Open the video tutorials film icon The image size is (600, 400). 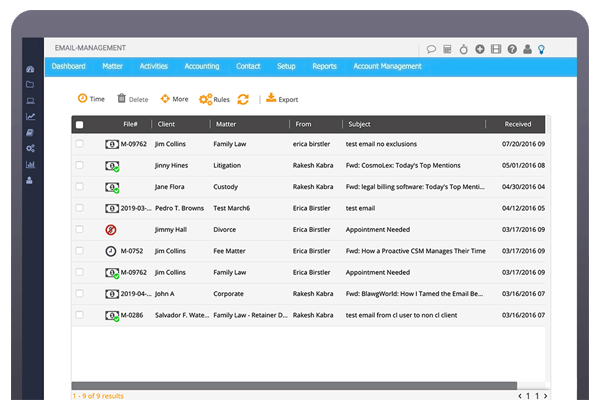[x=496, y=49]
